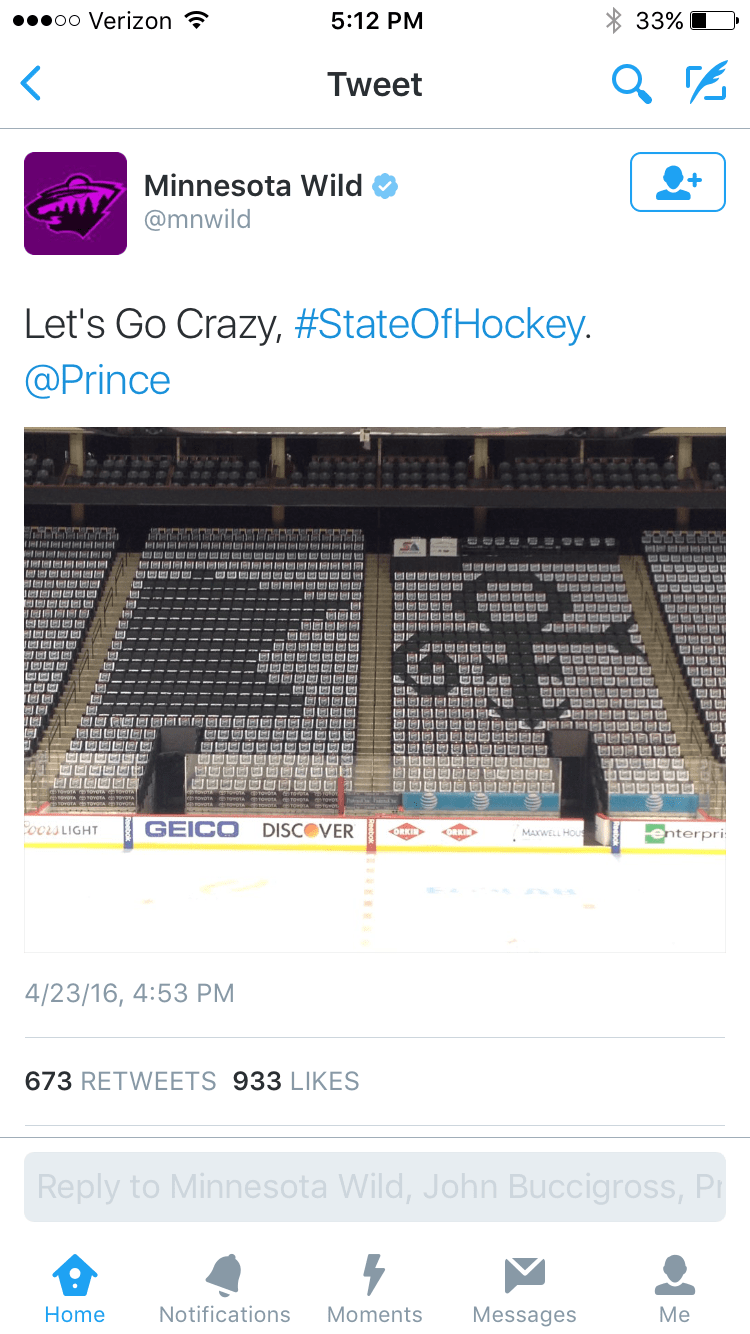Switch to the Notifications tab
This screenshot has width=750, height=1334.
(225, 1288)
